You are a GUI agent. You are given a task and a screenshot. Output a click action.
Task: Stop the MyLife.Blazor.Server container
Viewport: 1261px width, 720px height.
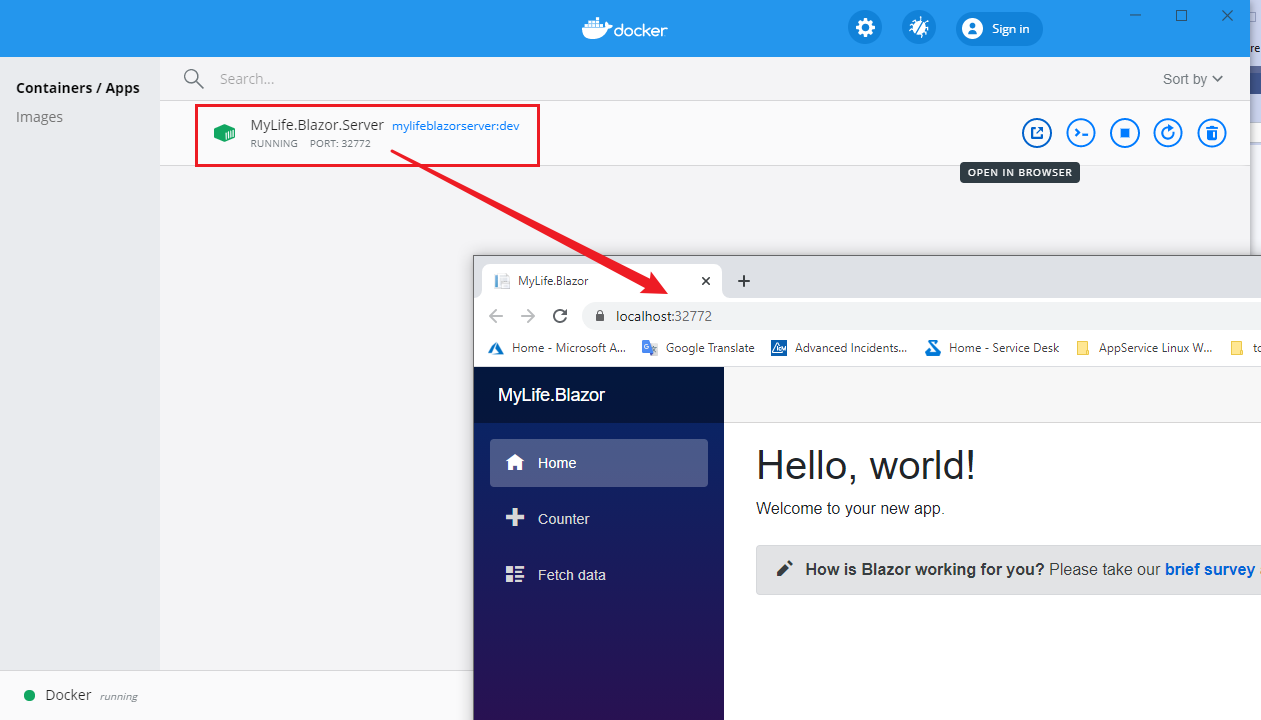click(x=1125, y=133)
